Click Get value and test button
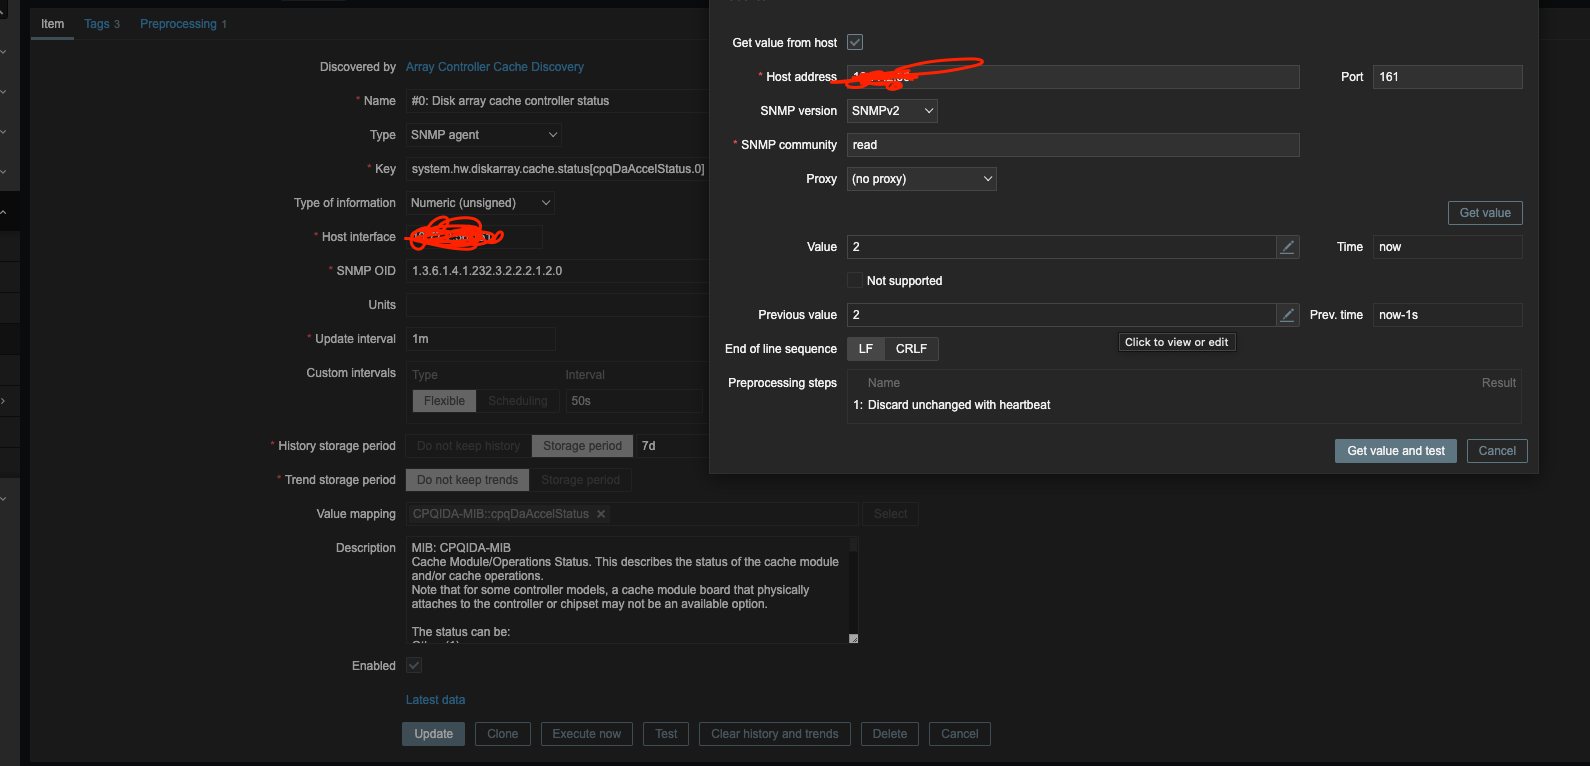This screenshot has width=1590, height=766. 1396,451
